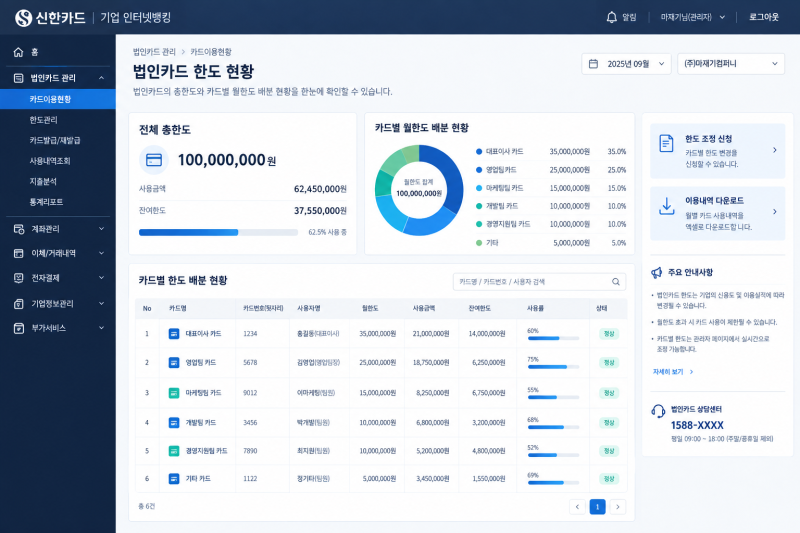
Task: Click the home icon in sidebar
Action: pyautogui.click(x=18, y=52)
